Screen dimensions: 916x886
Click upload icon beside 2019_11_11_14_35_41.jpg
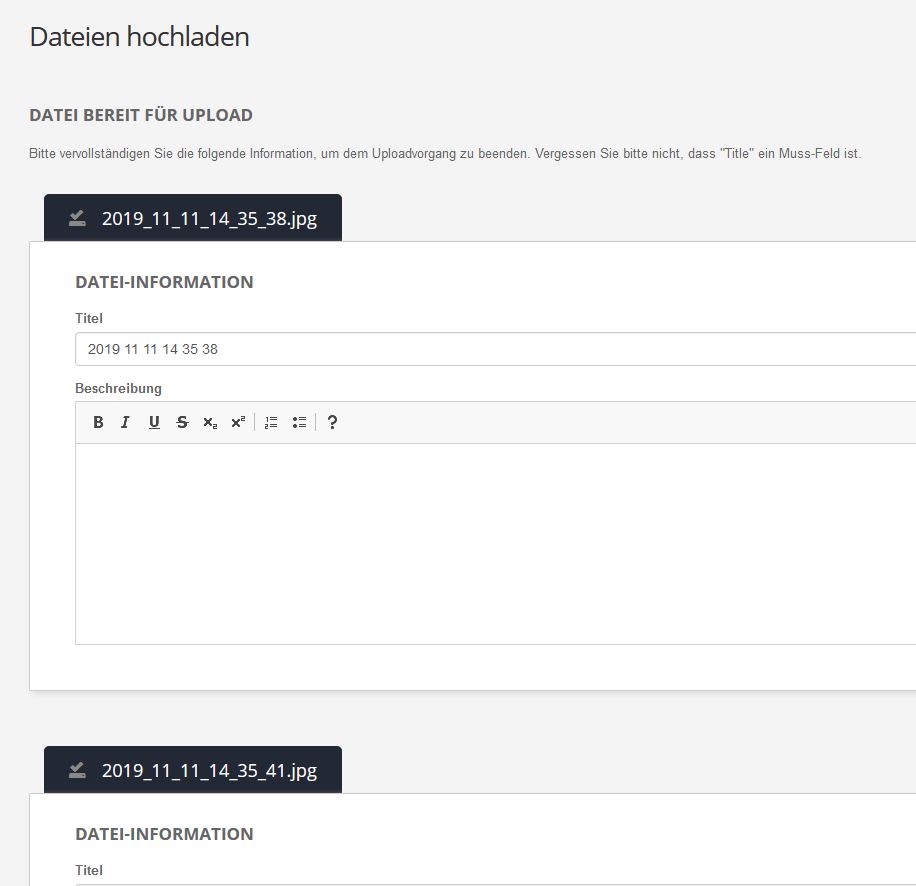pyautogui.click(x=77, y=770)
